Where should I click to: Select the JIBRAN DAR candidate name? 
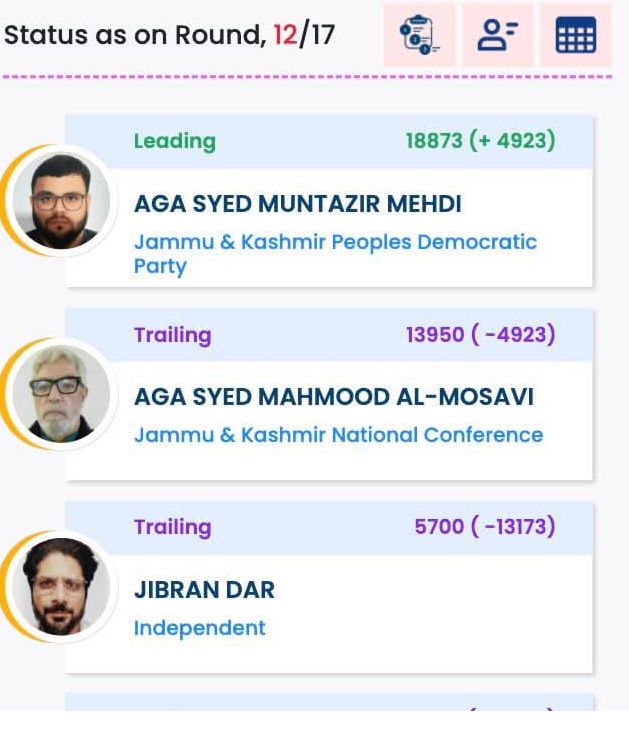(x=204, y=590)
